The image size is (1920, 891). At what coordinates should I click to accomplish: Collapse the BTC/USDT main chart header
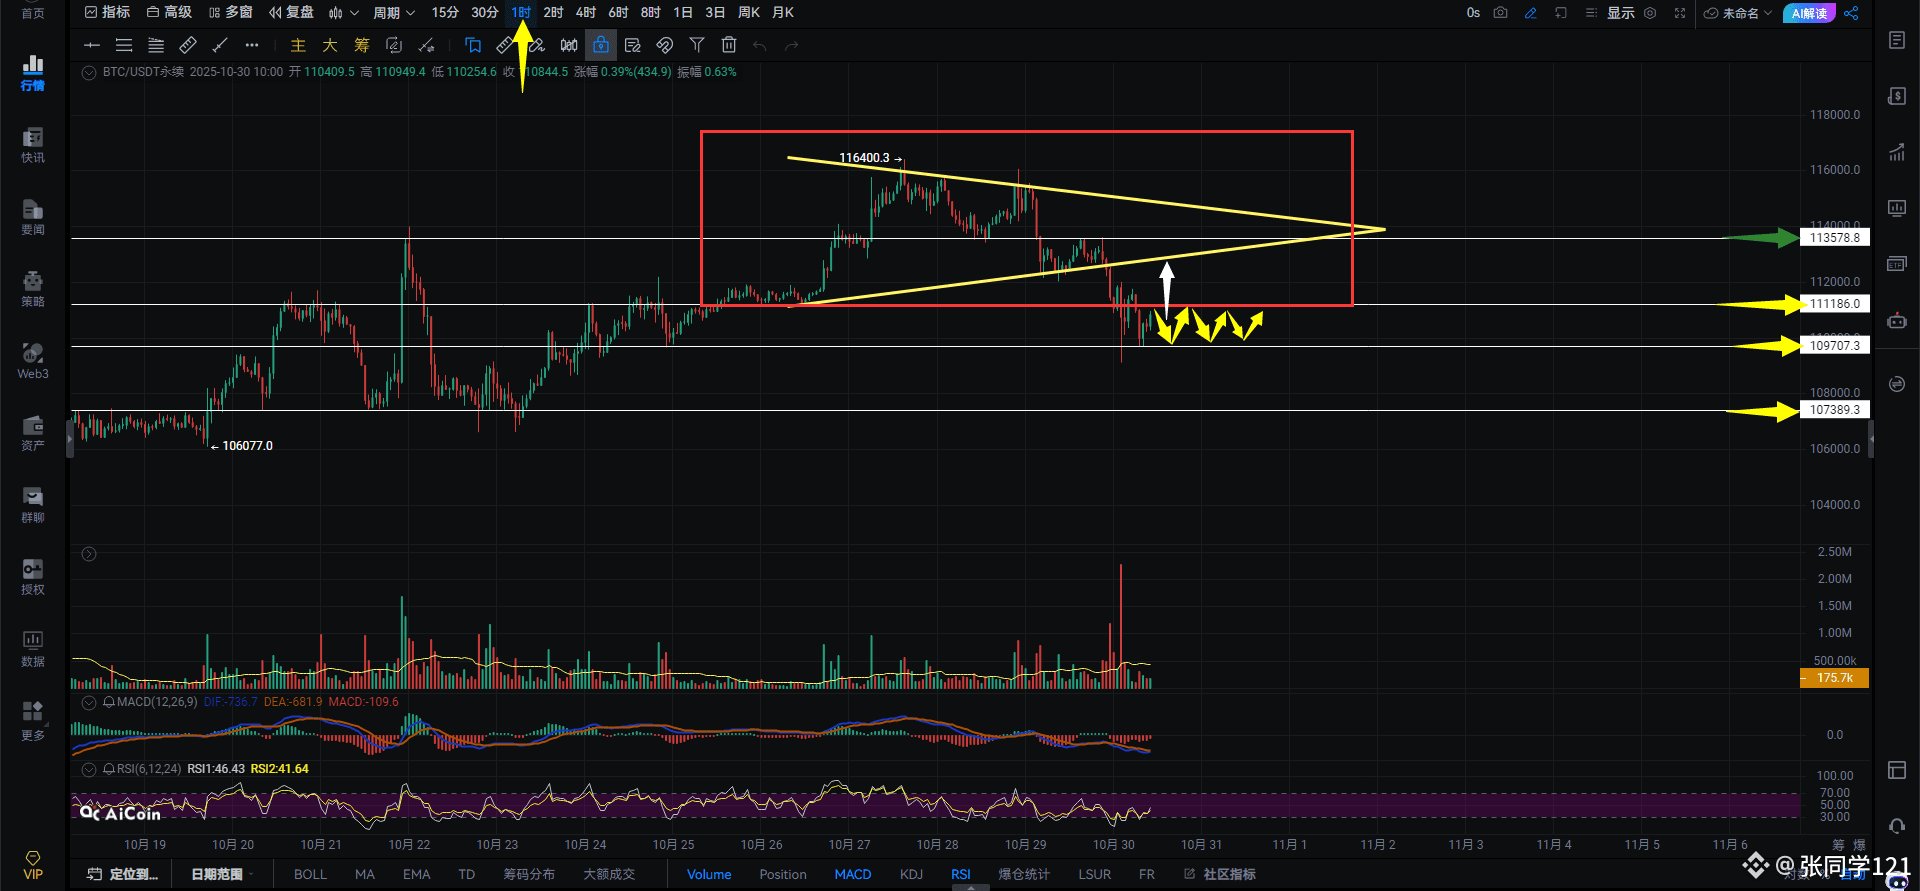pyautogui.click(x=89, y=72)
